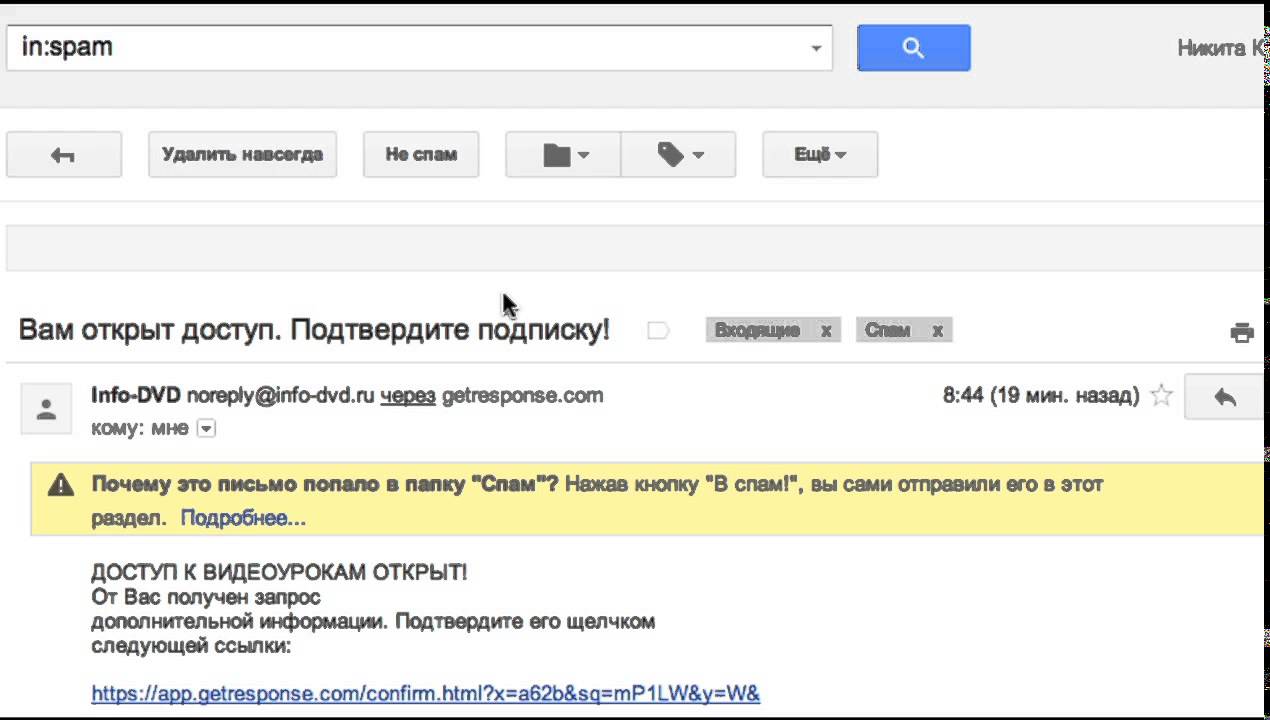Click "Удалить навсегда" button
Viewport: 1270px width, 720px height.
tap(242, 155)
